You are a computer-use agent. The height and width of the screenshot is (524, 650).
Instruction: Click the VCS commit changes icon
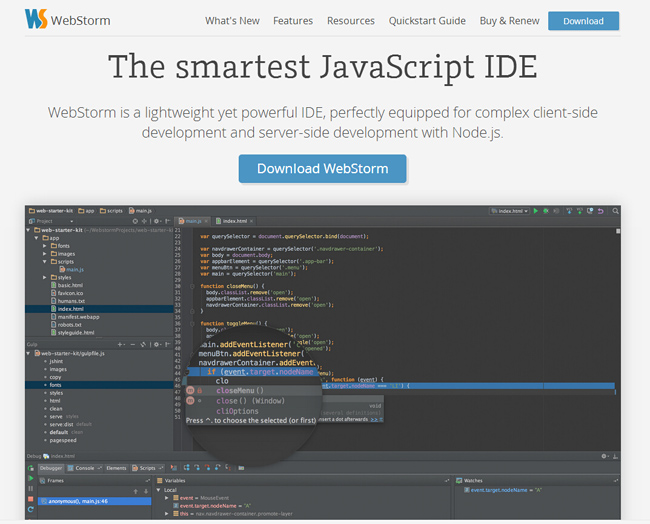pyautogui.click(x=580, y=211)
